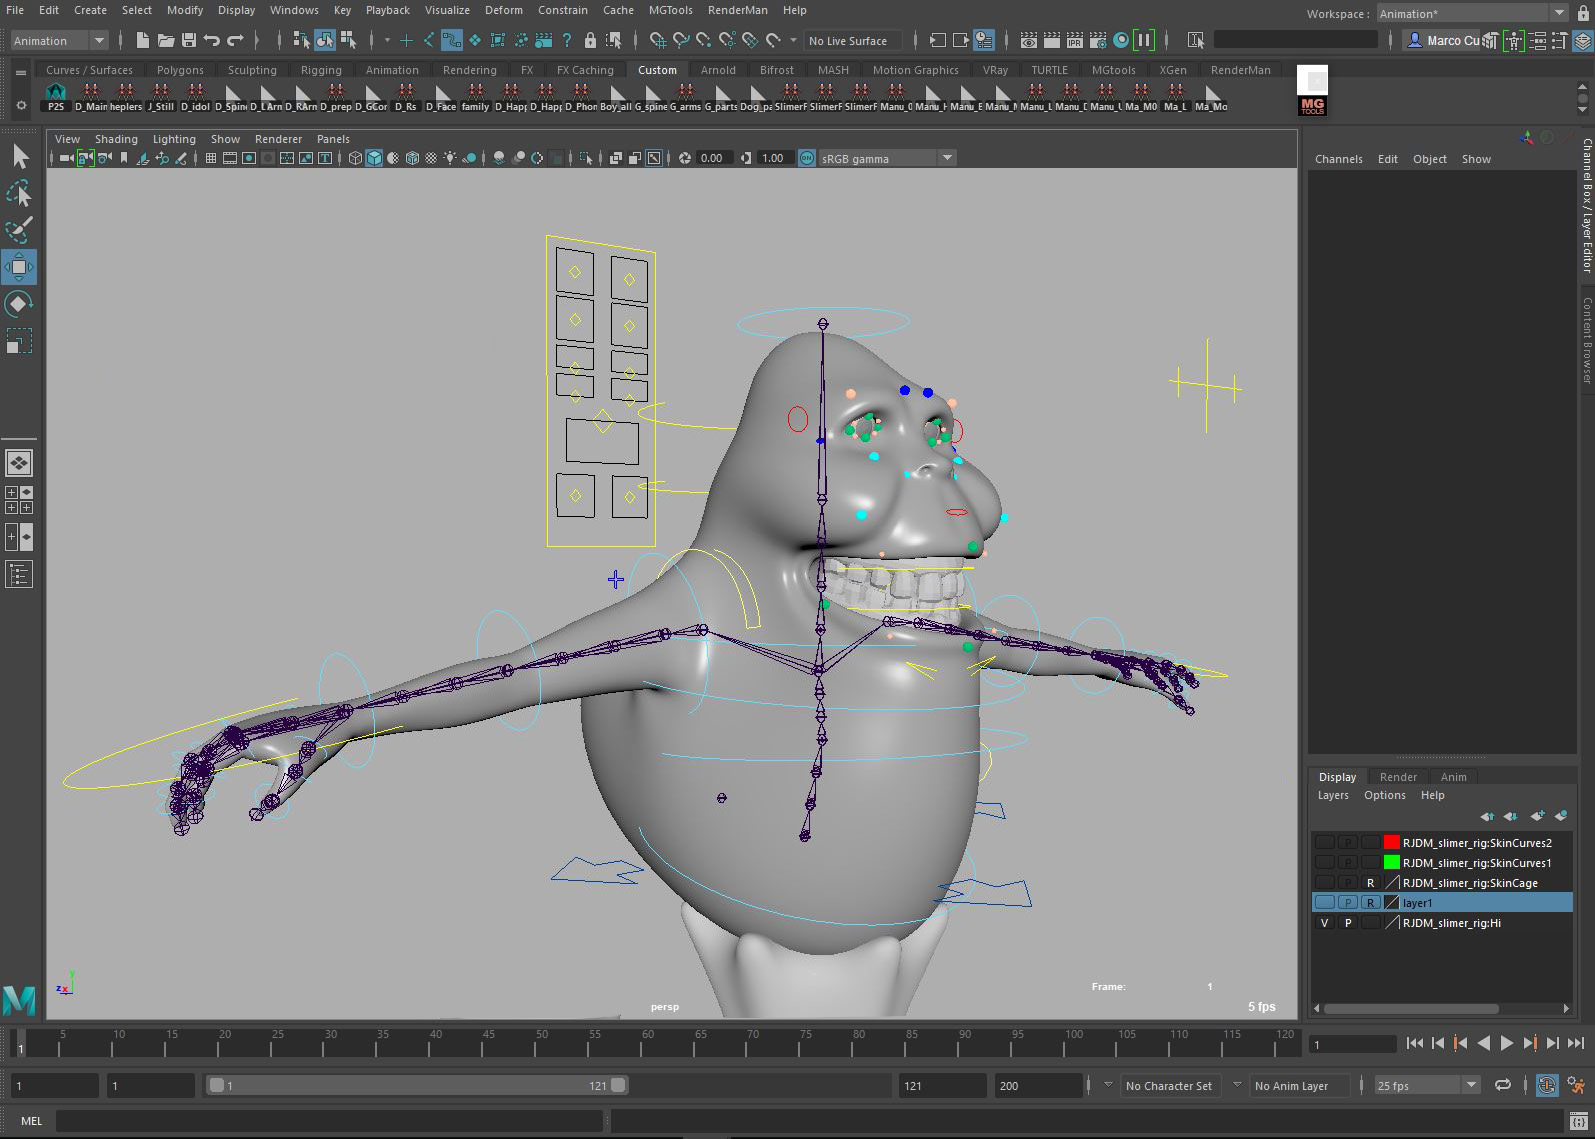The width and height of the screenshot is (1595, 1139).
Task: Click the Select by component type icon
Action: point(348,40)
